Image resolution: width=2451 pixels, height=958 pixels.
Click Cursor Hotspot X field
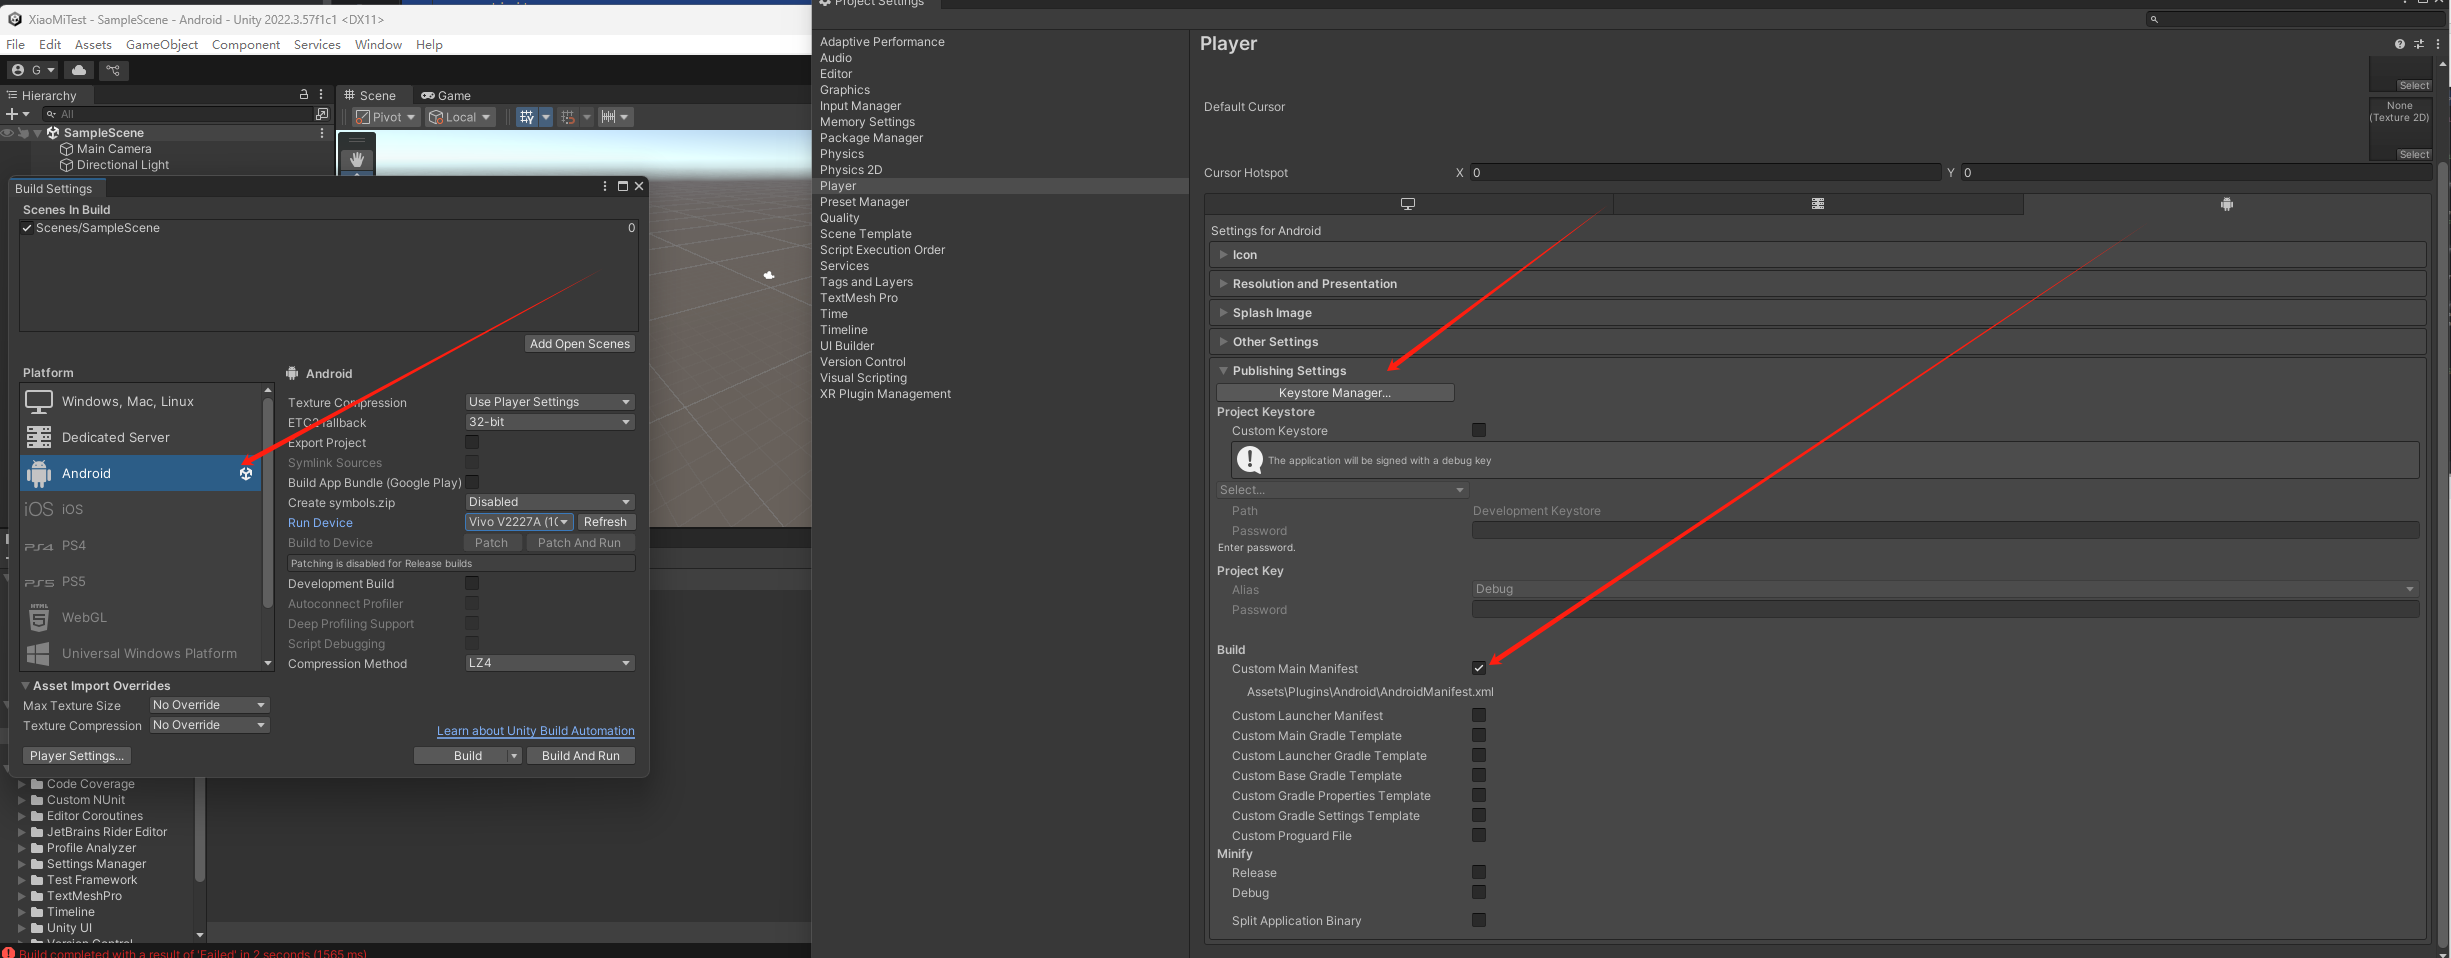coord(1705,173)
